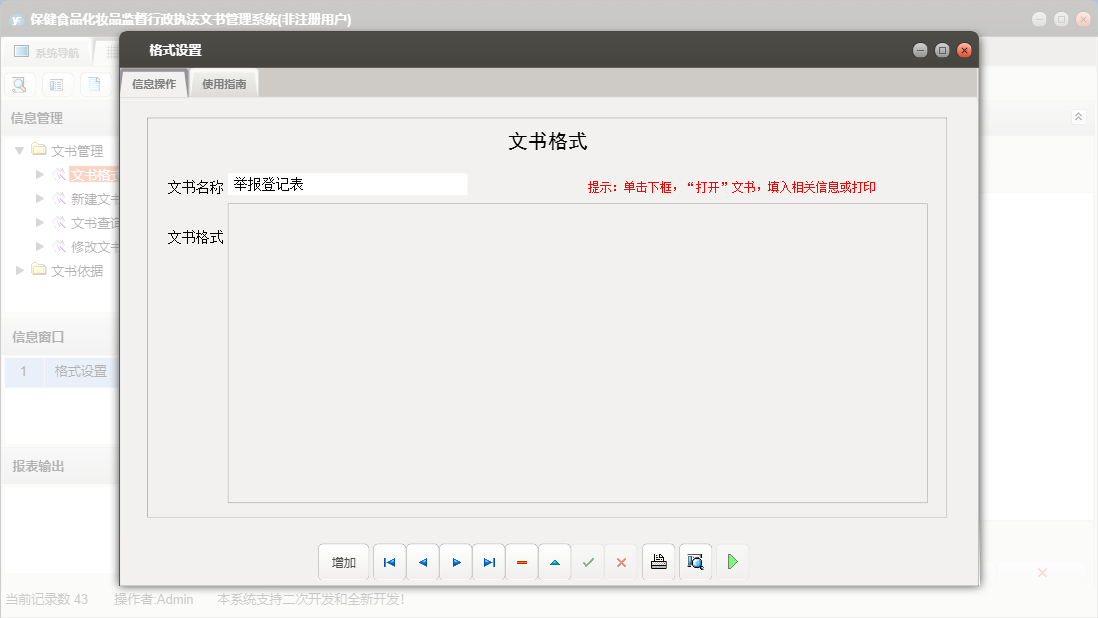Confirm changes with the green checkmark

click(x=588, y=562)
